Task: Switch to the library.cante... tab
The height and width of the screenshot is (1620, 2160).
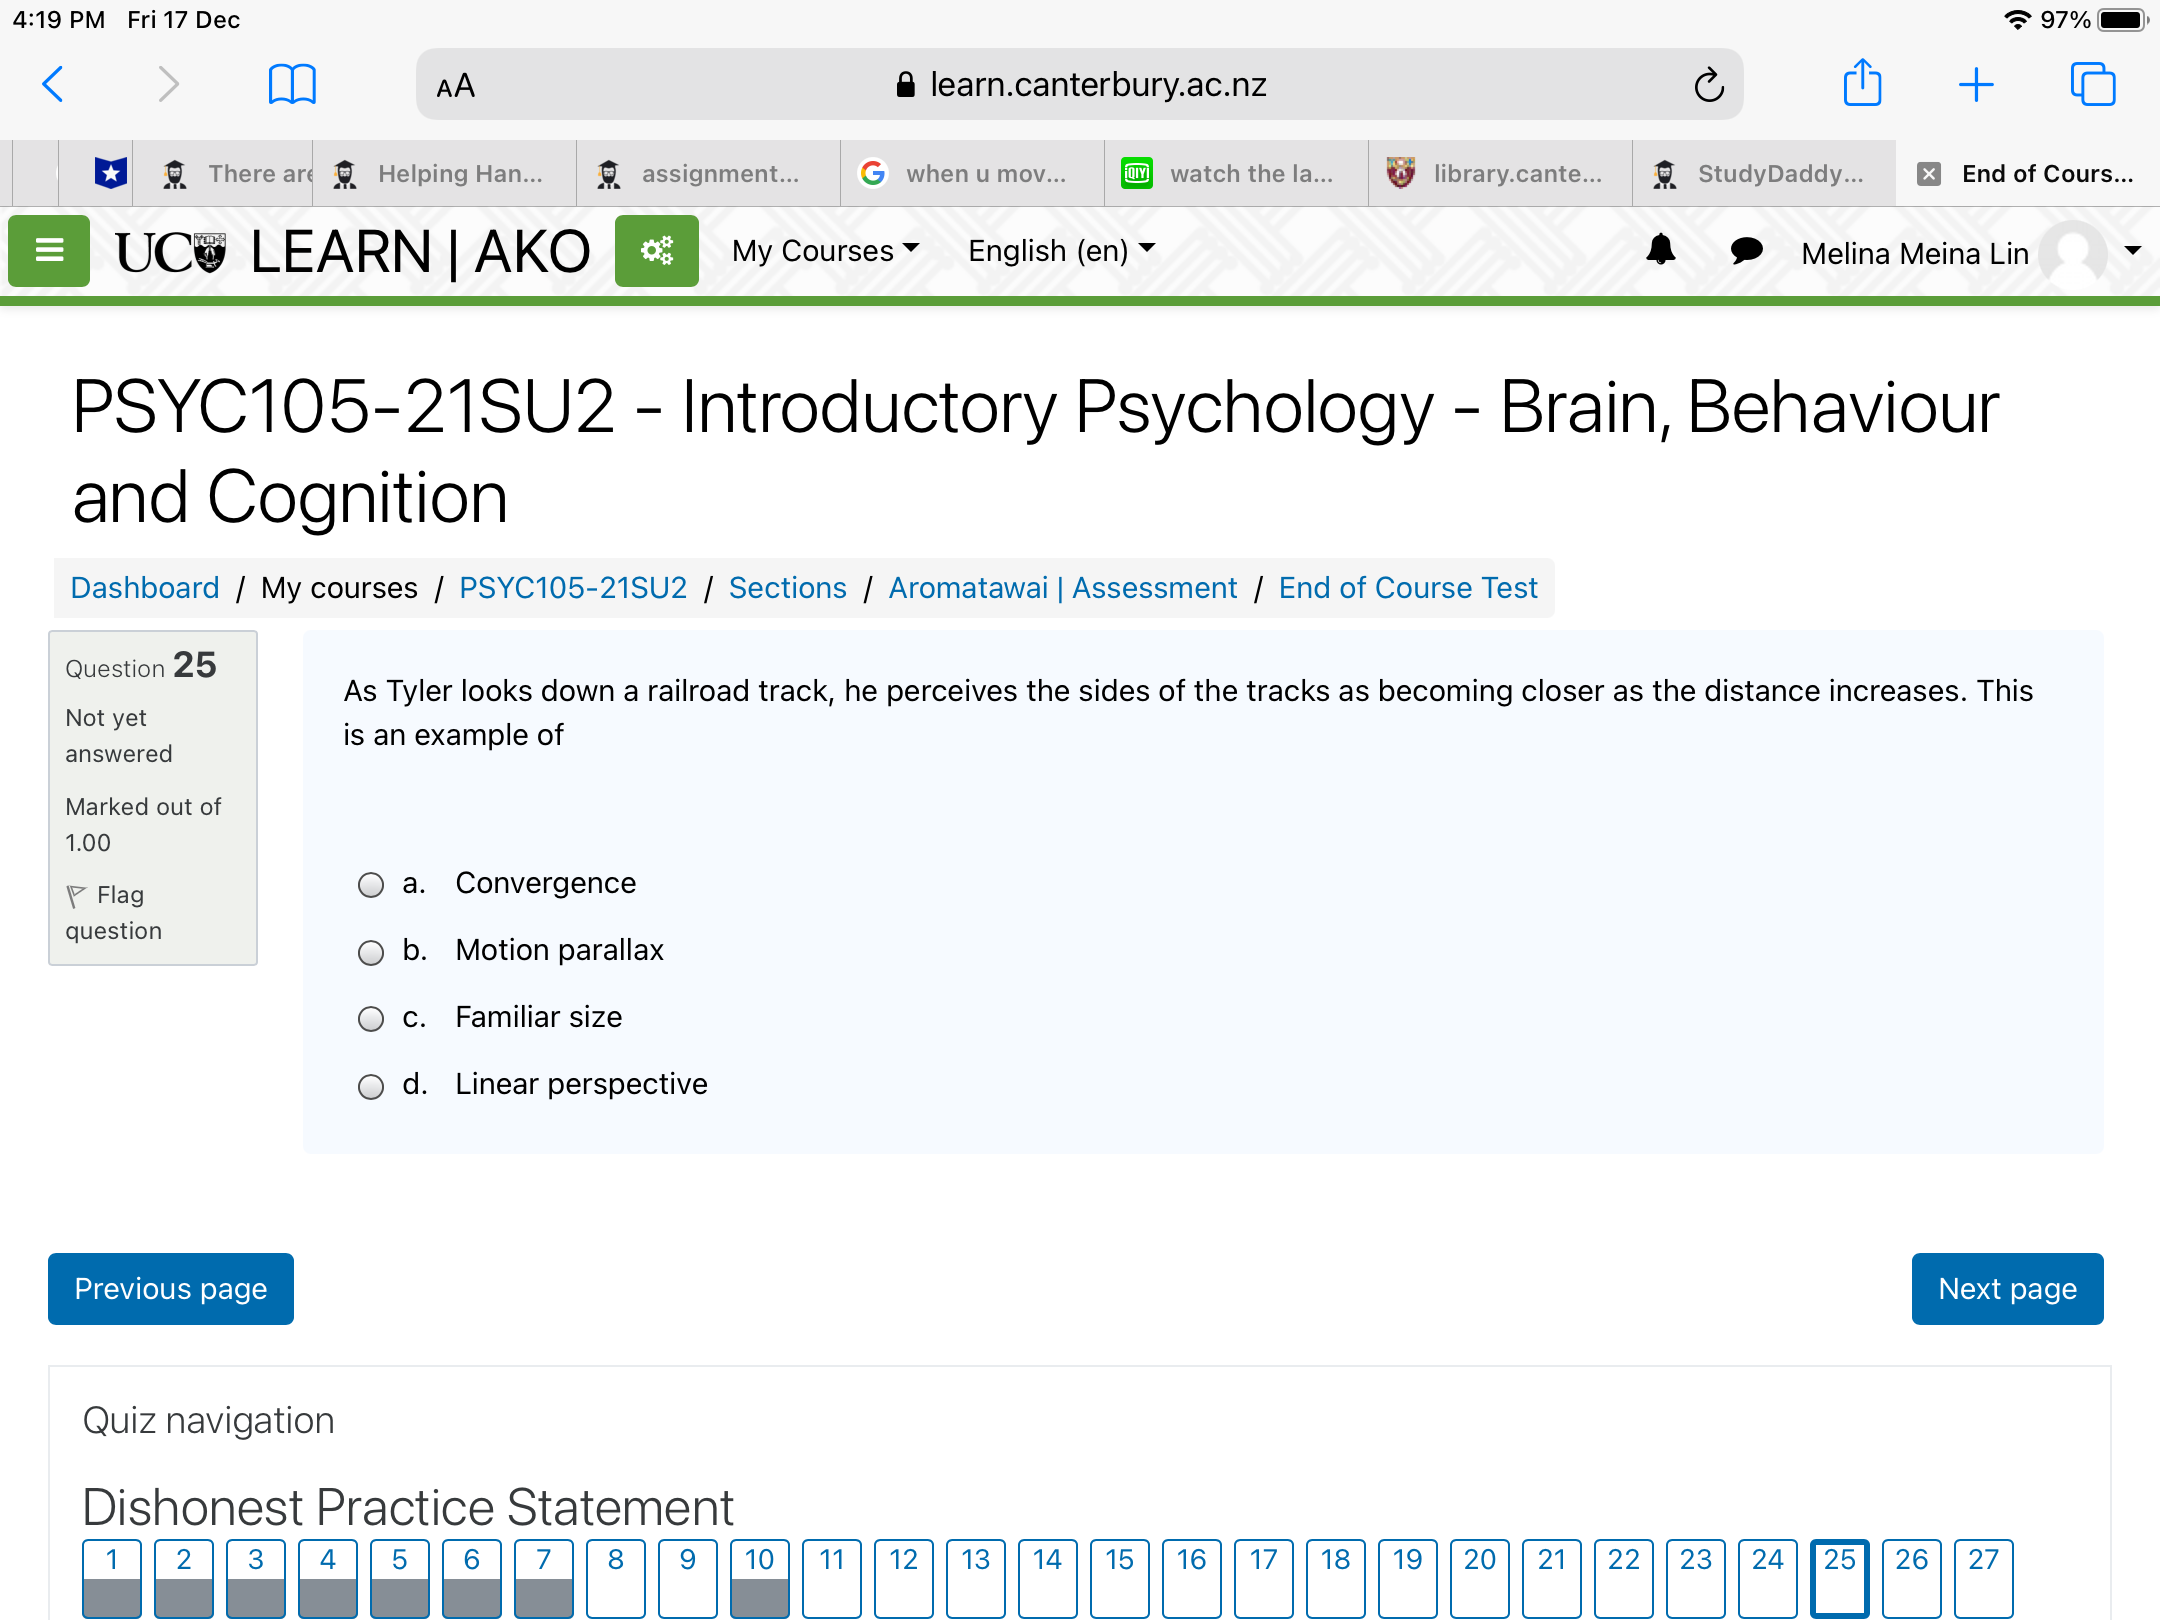Action: click(1500, 174)
